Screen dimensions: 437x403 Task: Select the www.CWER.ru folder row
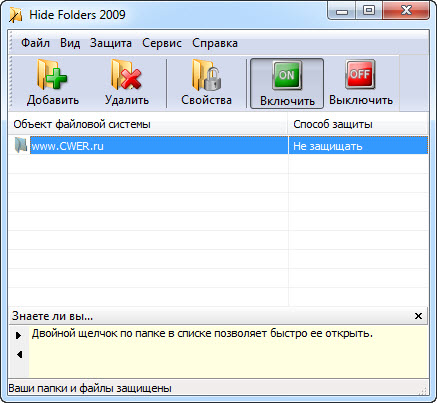pos(218,145)
